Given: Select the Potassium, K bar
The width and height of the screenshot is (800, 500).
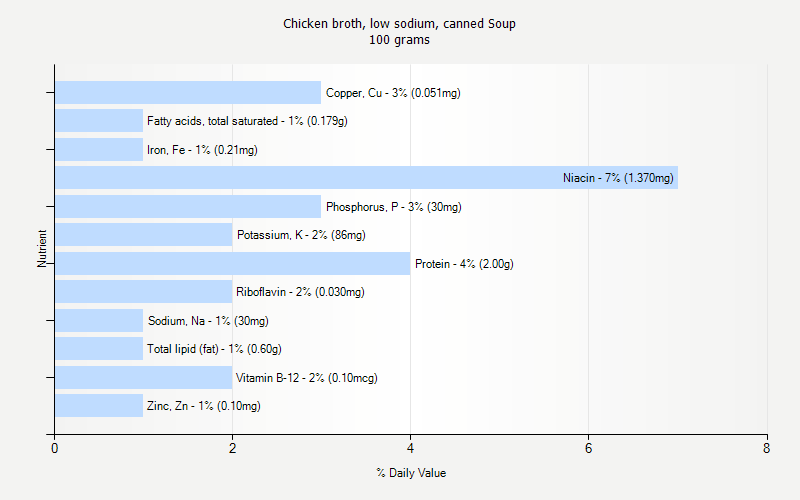Looking at the screenshot, I should [143, 235].
